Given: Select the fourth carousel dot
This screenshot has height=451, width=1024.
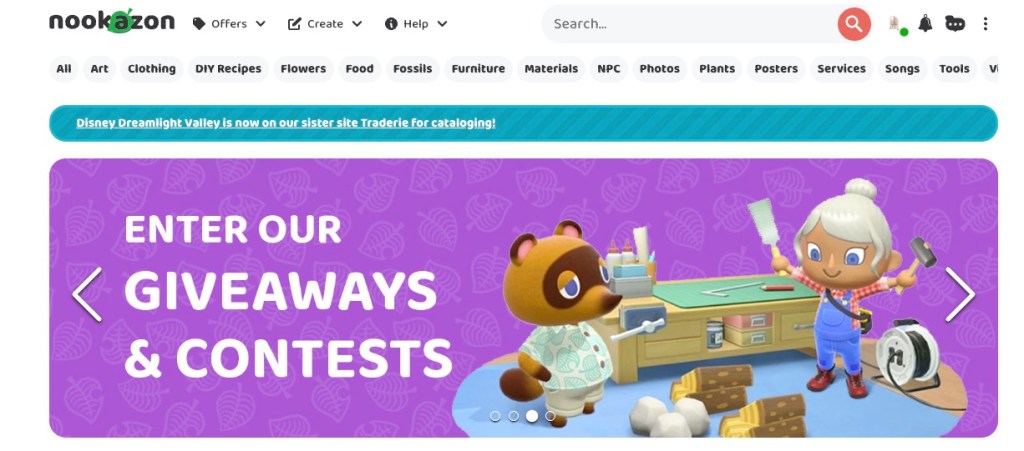Looking at the screenshot, I should pyautogui.click(x=550, y=416).
